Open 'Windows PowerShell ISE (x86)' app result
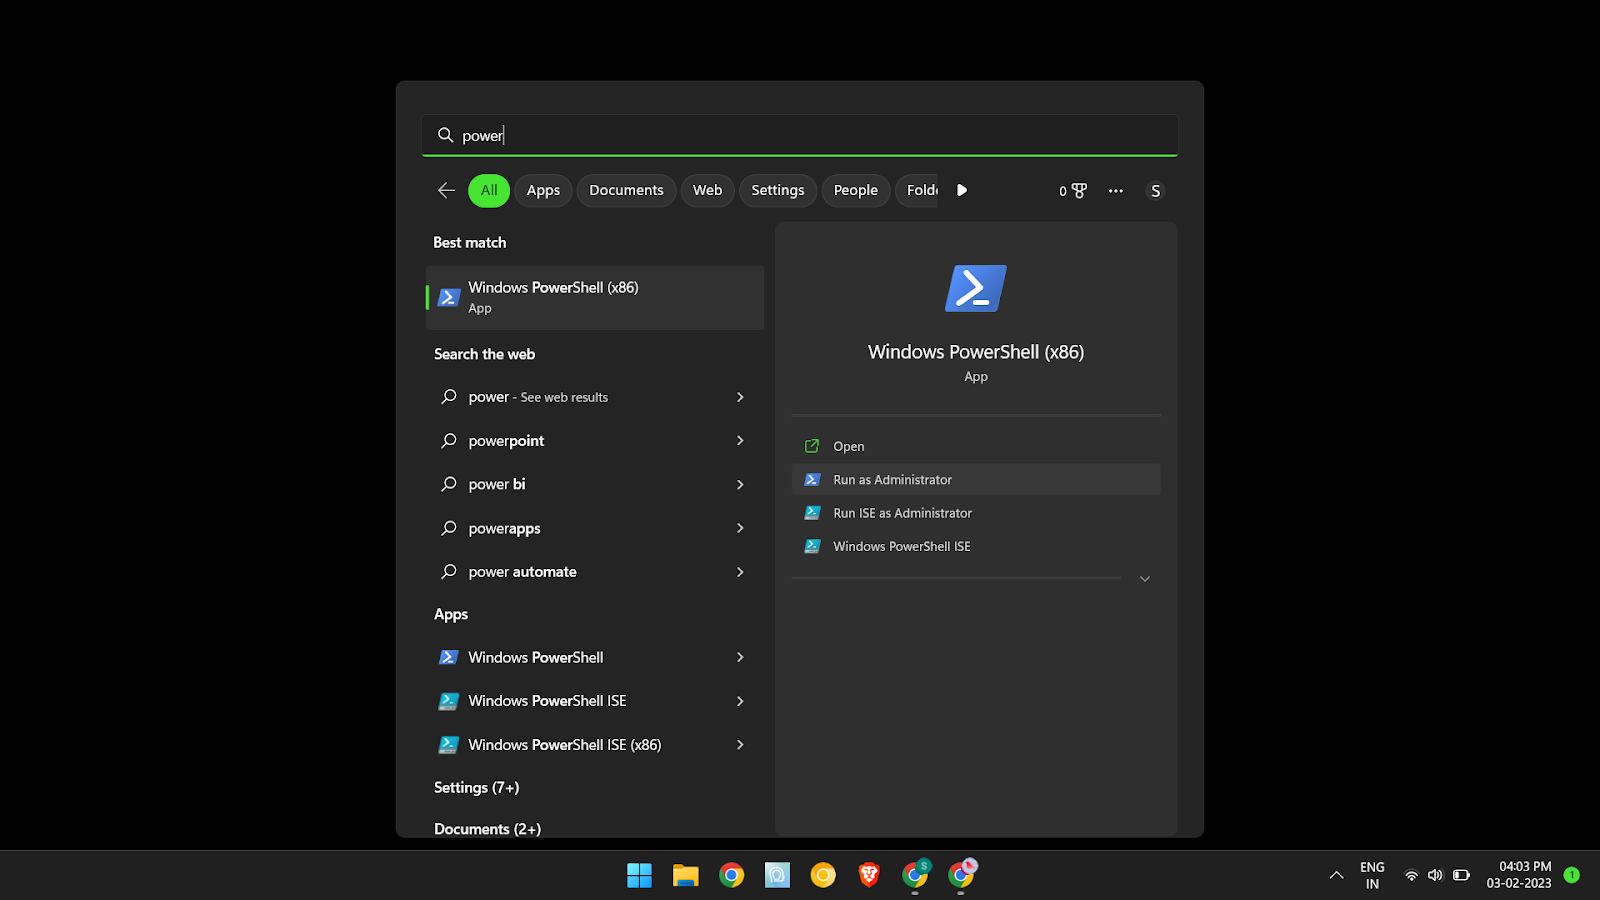This screenshot has width=1600, height=900. point(595,745)
